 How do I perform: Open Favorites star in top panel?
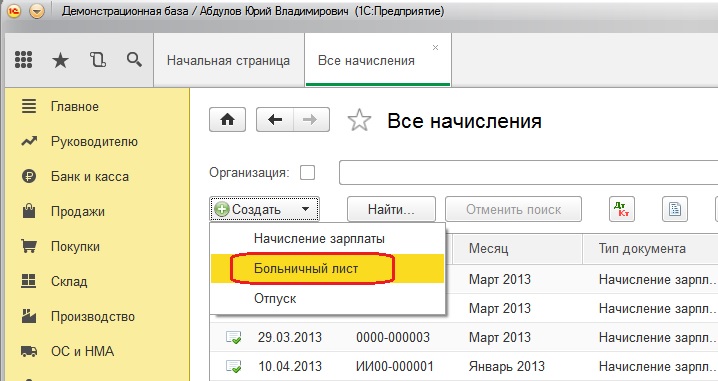click(60, 60)
